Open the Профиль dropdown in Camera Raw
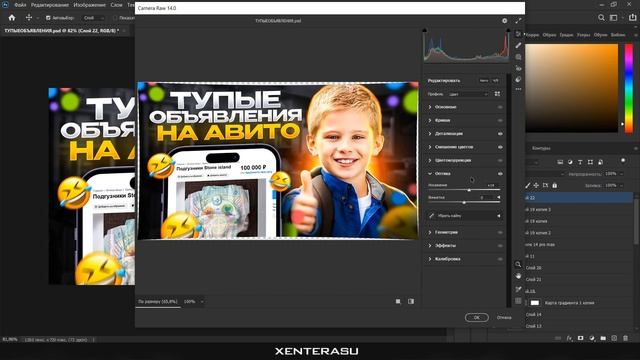 click(468, 94)
